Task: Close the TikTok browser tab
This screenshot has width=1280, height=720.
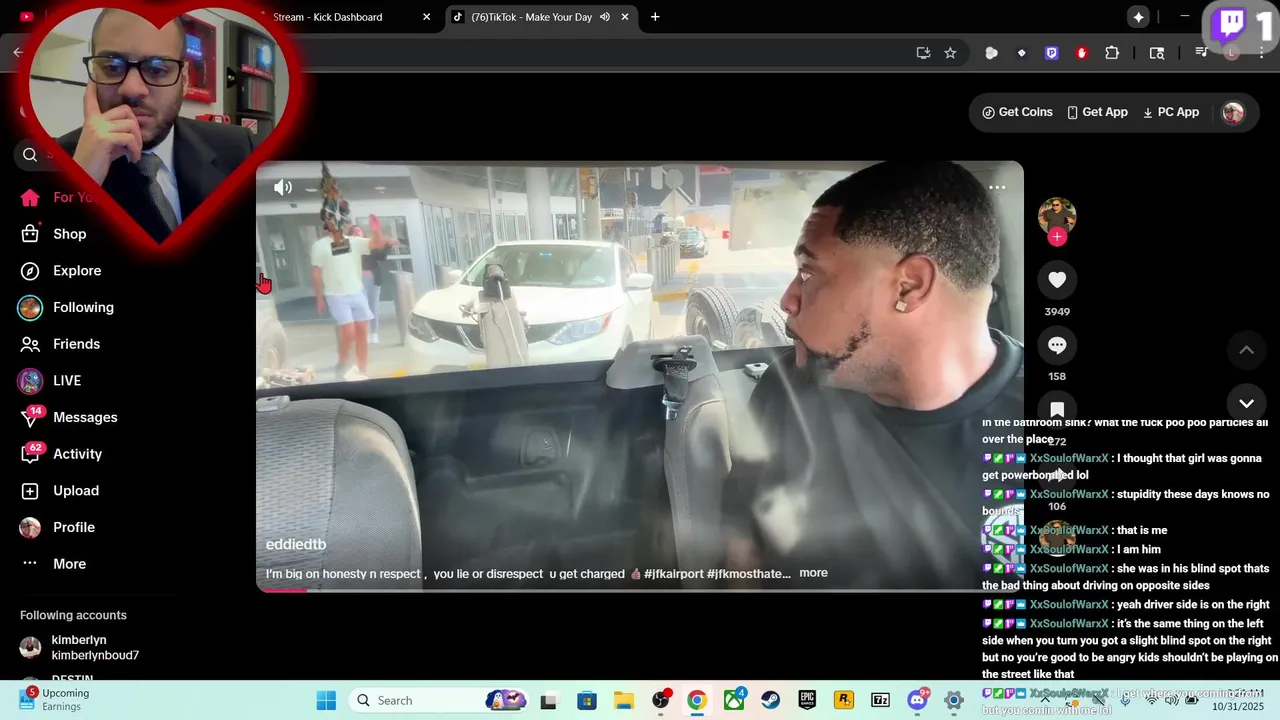Action: point(625,17)
